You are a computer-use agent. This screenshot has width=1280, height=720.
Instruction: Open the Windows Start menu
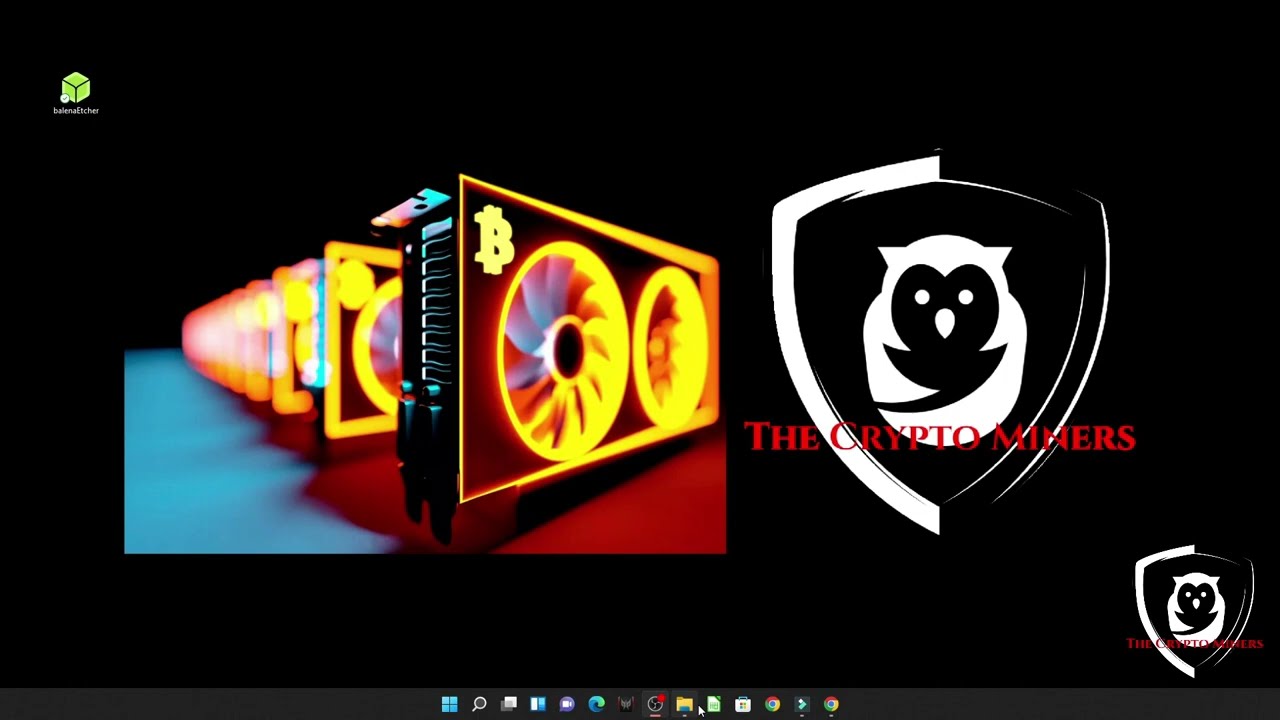(450, 704)
